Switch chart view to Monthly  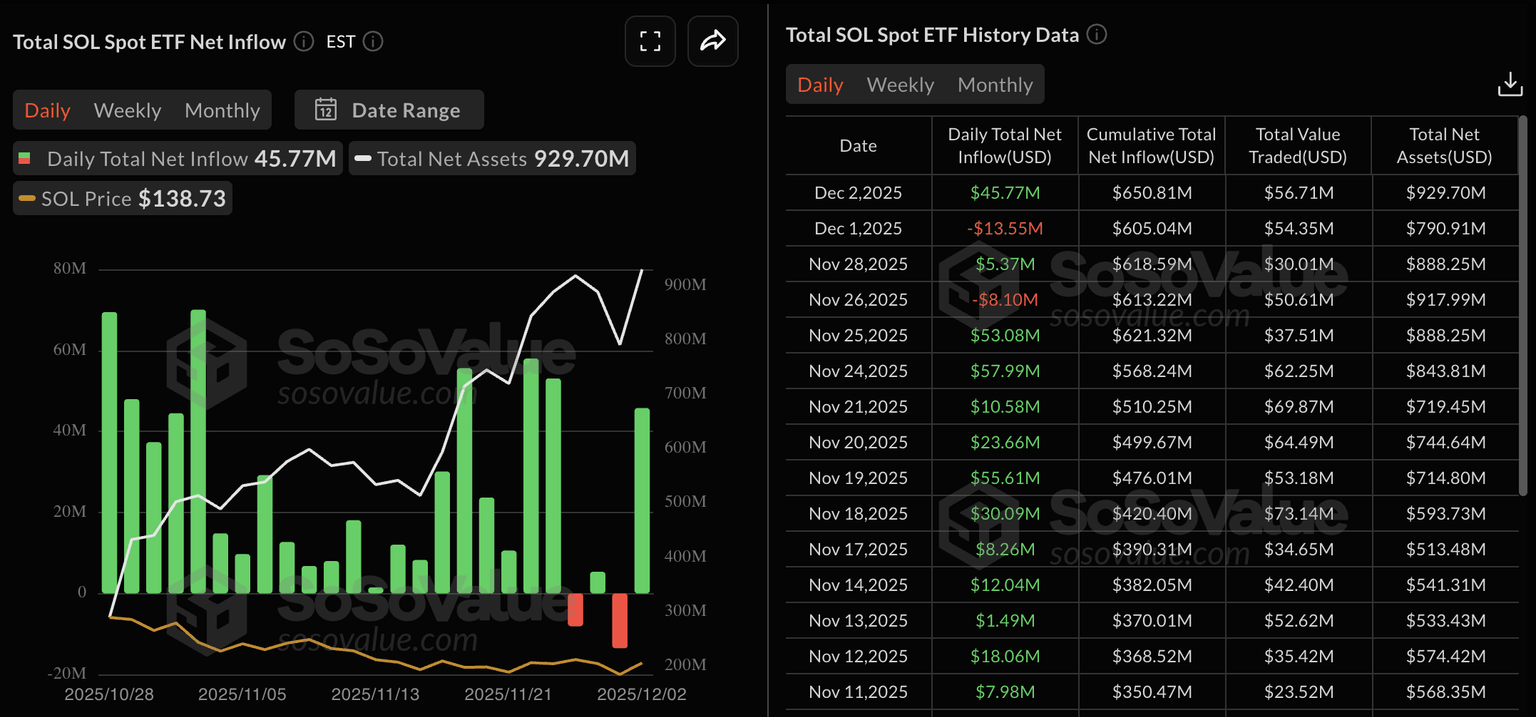pyautogui.click(x=222, y=110)
